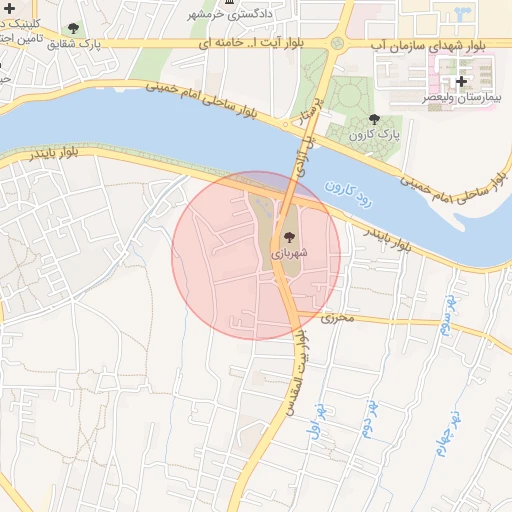Click the tree icon above شهربازی label
Image resolution: width=512 pixels, height=512 pixels.
[x=289, y=237]
